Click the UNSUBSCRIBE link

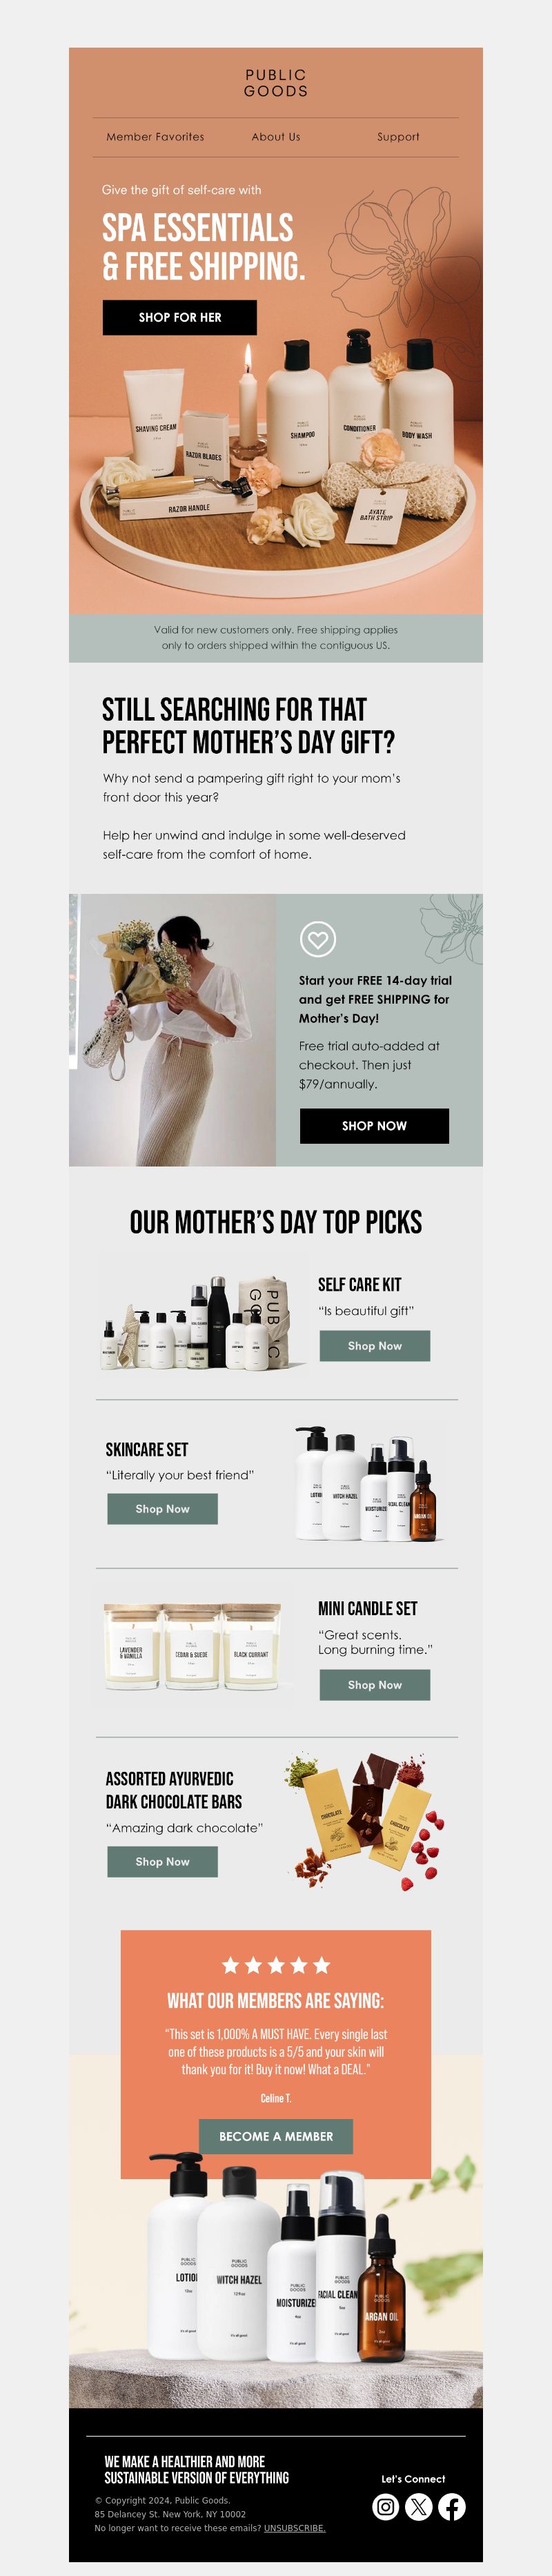pyautogui.click(x=294, y=2528)
